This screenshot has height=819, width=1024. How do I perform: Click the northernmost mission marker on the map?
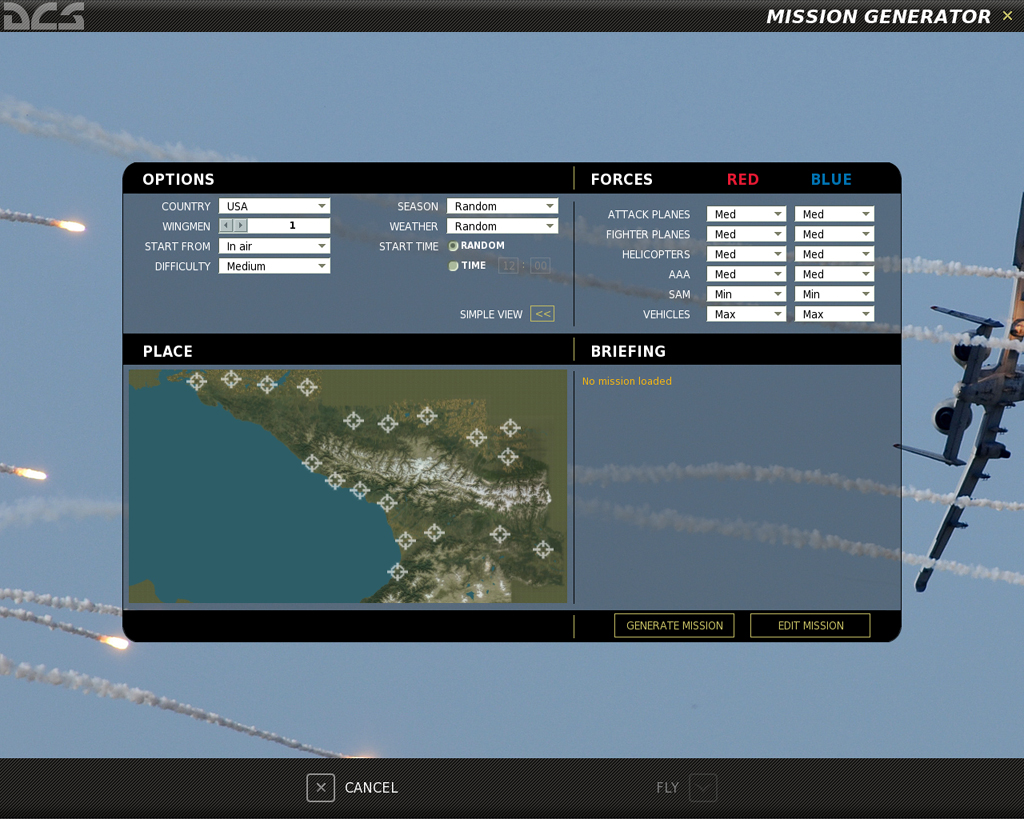tap(232, 379)
